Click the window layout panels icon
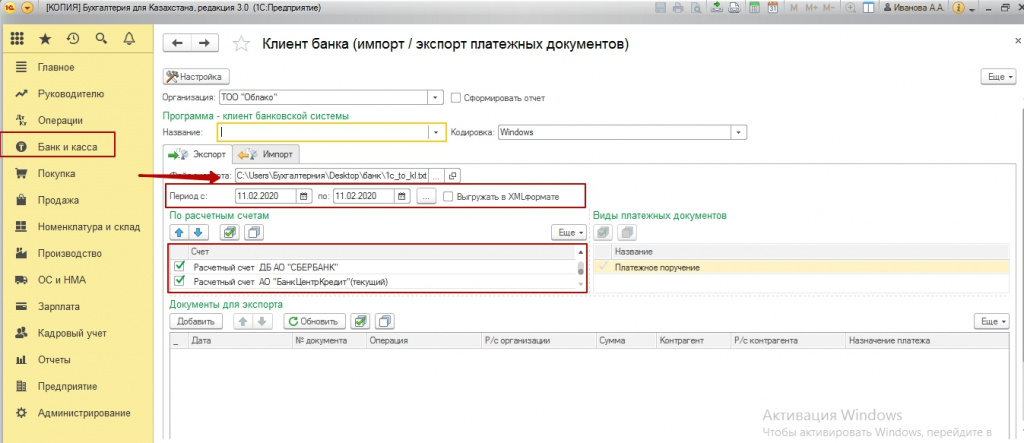Screen dimensions: 1024x443 coord(869,8)
